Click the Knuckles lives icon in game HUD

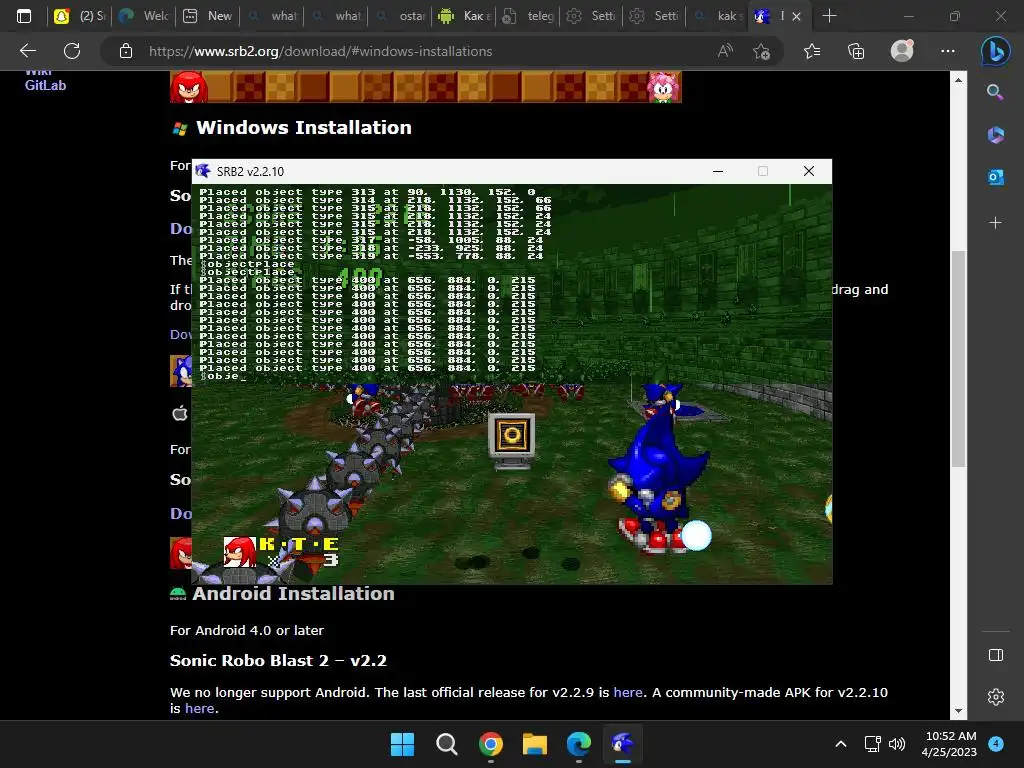pyautogui.click(x=240, y=552)
